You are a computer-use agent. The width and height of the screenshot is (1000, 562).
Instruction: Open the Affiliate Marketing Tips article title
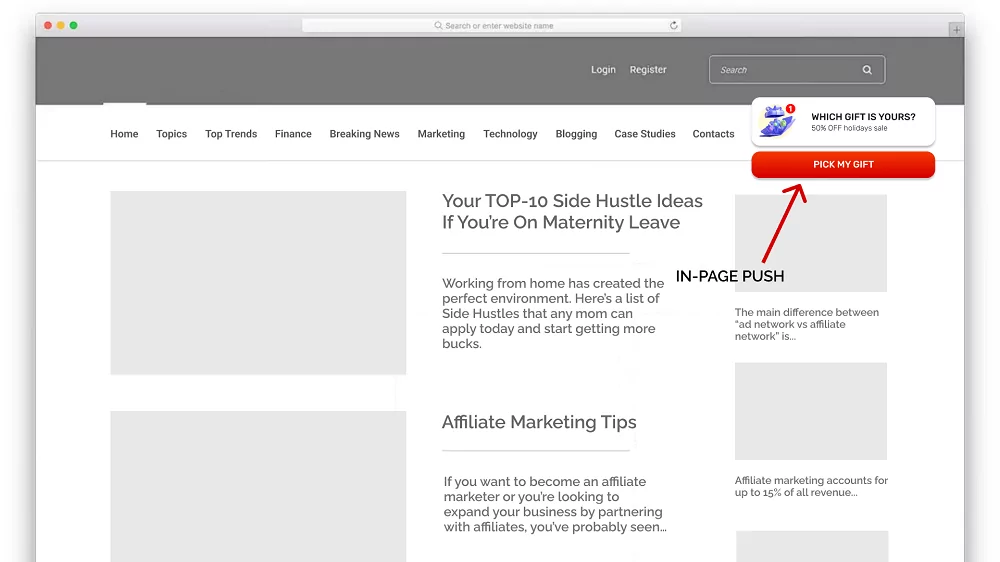539,422
